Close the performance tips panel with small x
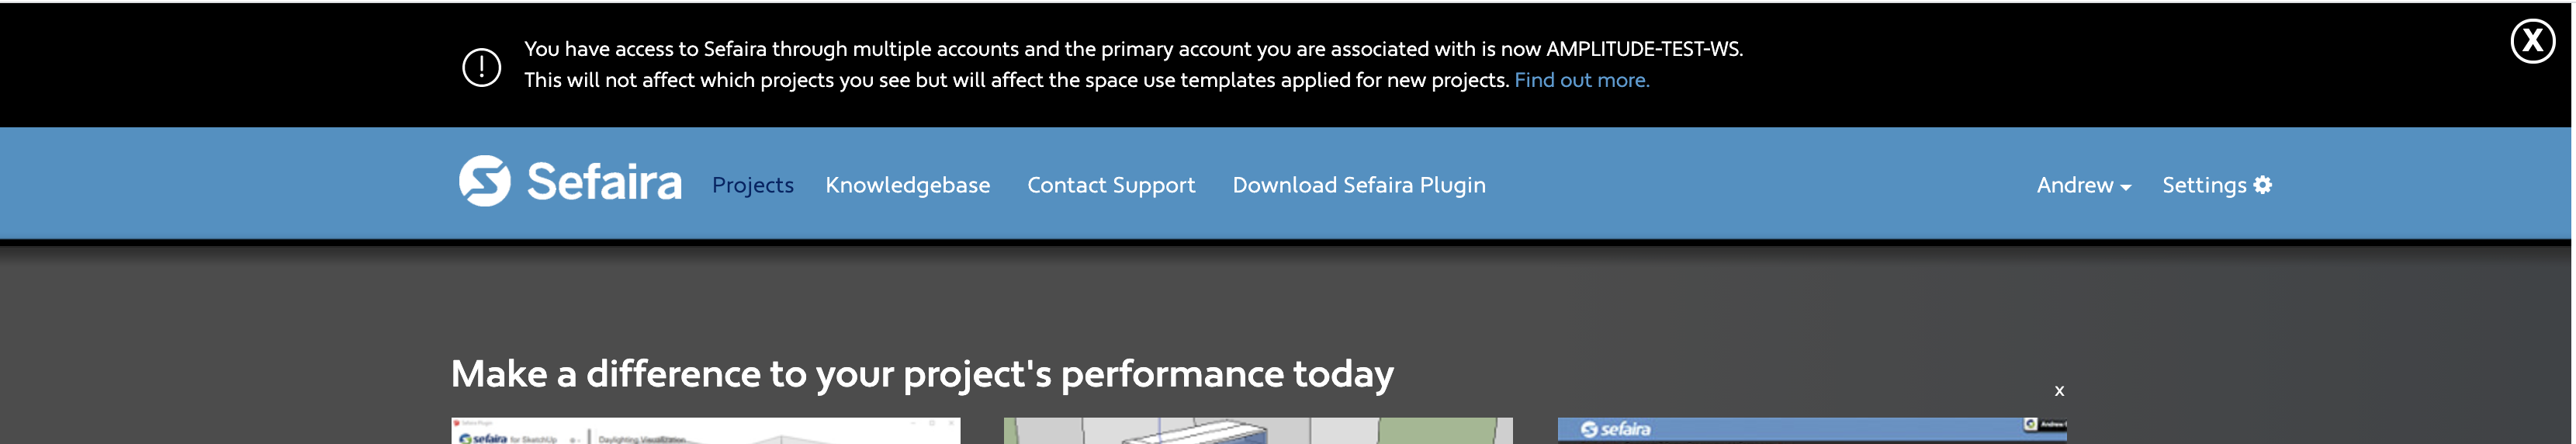 (2059, 391)
